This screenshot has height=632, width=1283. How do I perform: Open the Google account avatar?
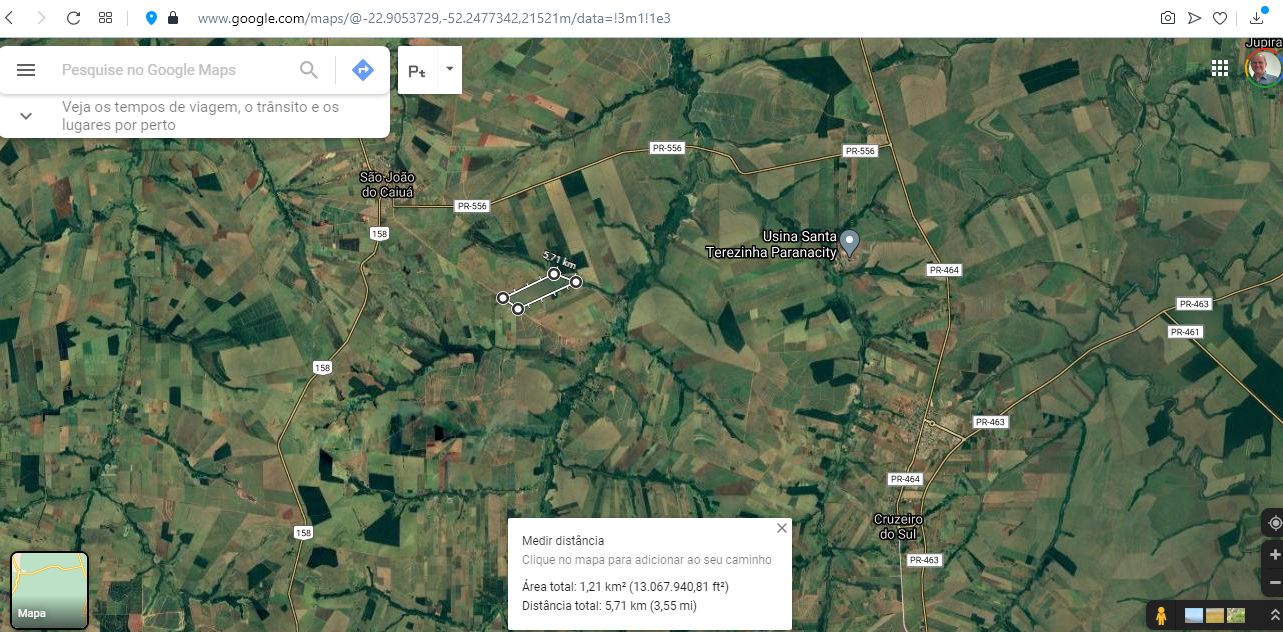click(1264, 68)
